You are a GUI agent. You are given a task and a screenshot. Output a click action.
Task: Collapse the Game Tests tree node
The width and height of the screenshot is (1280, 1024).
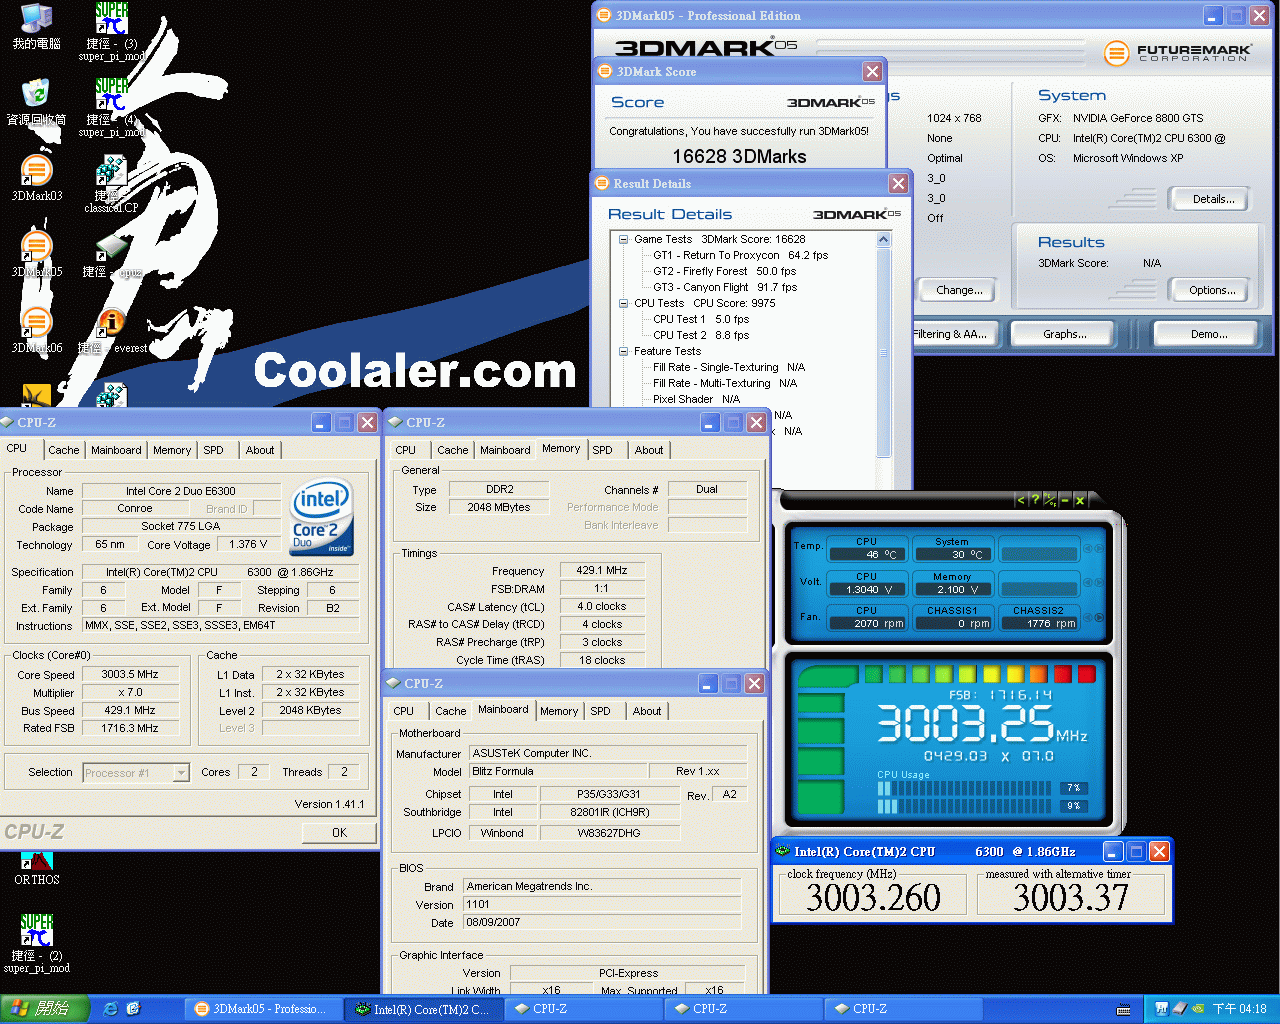pos(623,239)
